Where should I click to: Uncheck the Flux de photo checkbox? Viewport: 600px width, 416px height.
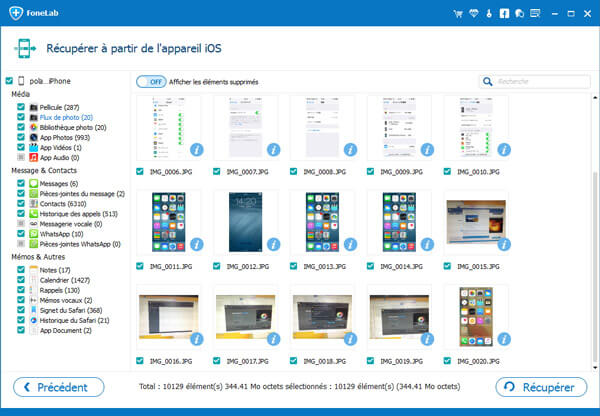[21, 117]
